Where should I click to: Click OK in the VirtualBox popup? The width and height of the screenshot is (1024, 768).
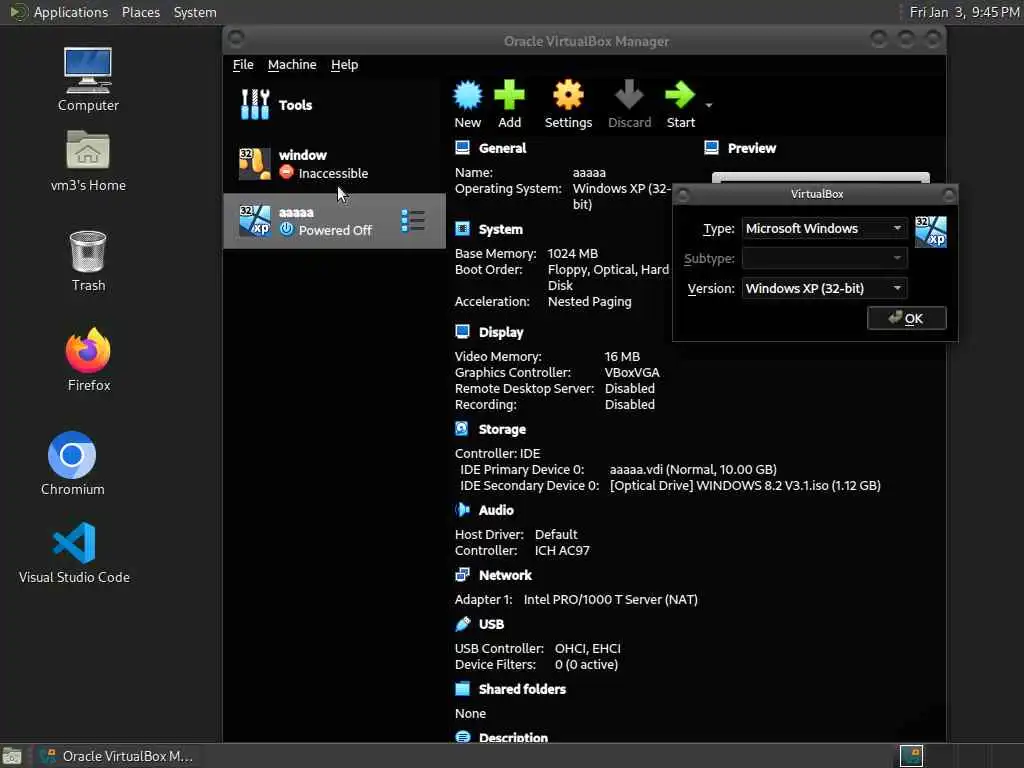click(x=906, y=318)
